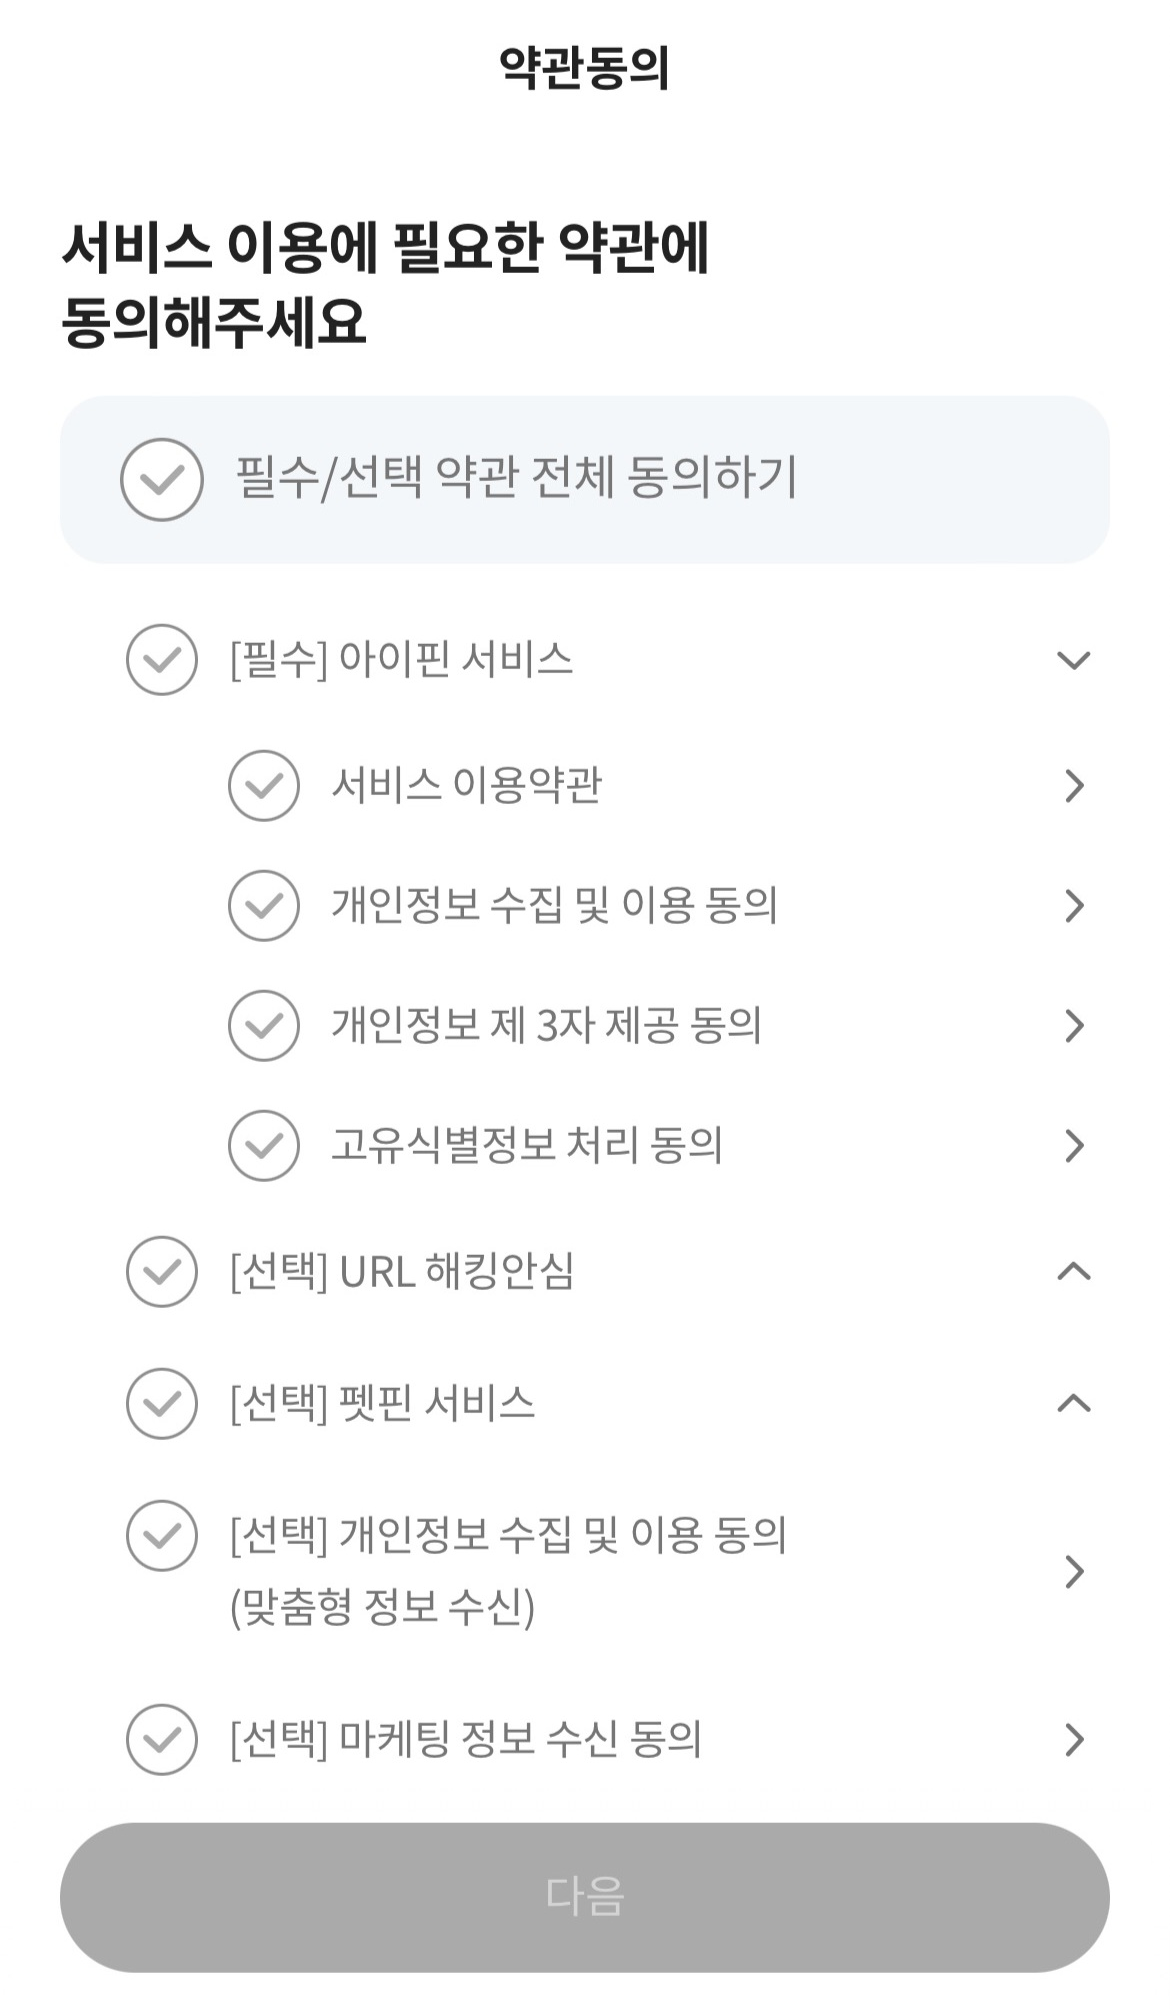Check the 개인정보 수집 및 이용 동의 checkbox
Viewport: 1170px width, 2009px height.
coord(264,906)
